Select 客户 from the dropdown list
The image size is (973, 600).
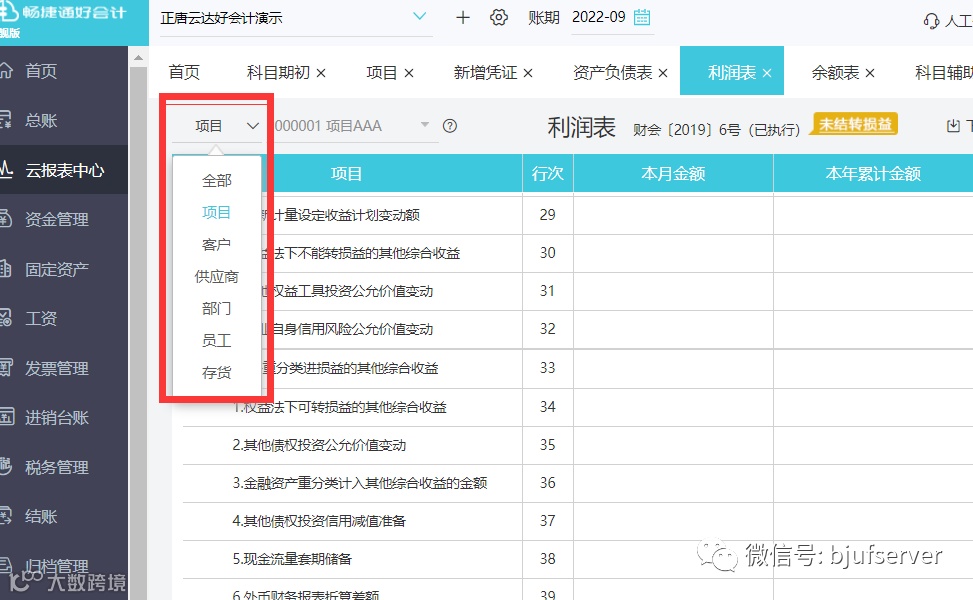pos(217,244)
